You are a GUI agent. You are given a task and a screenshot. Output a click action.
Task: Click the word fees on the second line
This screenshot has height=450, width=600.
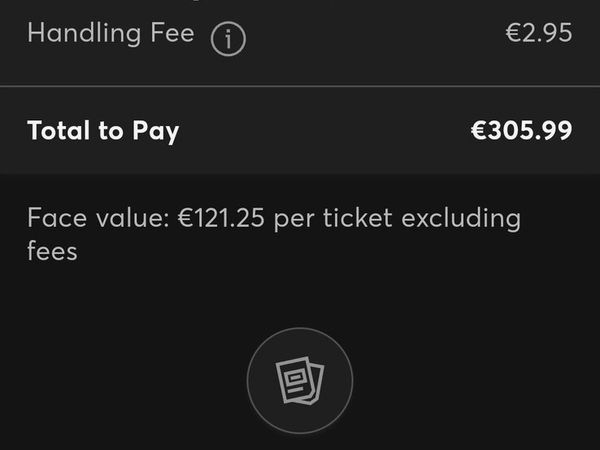pyautogui.click(x=52, y=251)
